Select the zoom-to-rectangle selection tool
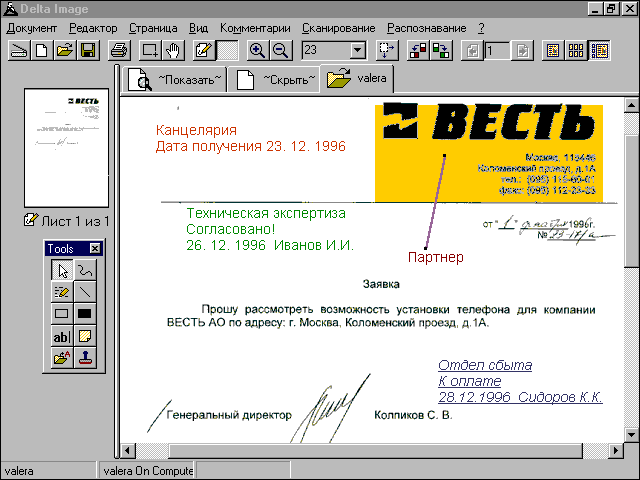Image resolution: width=640 pixels, height=480 pixels. pyautogui.click(x=150, y=51)
